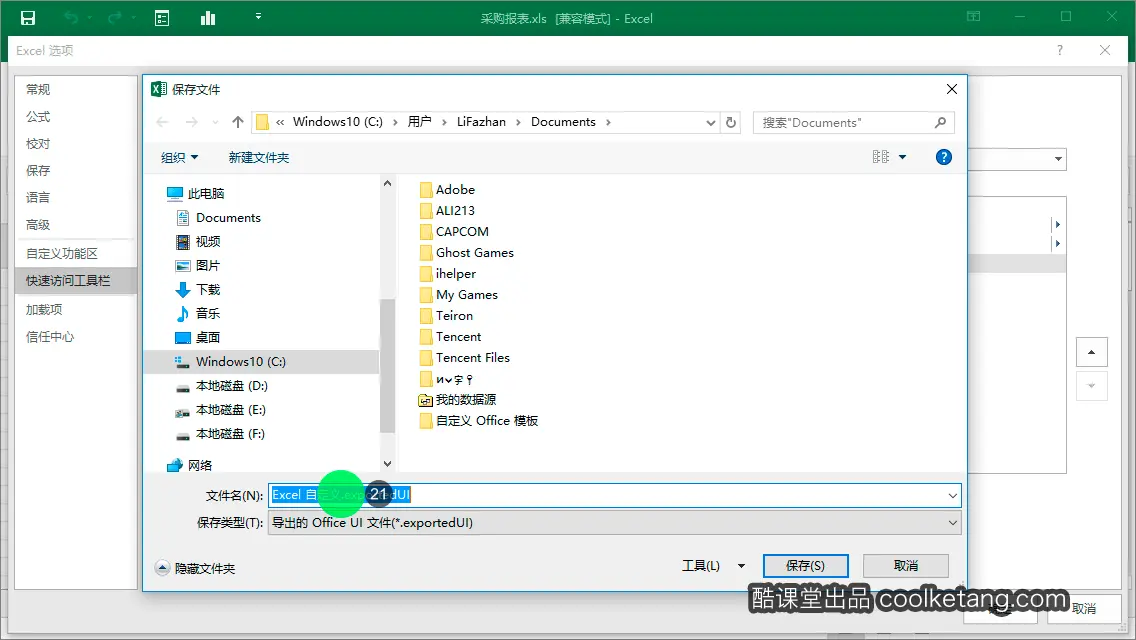Click the help question mark in Excel Options
Screen dimensions: 1136x640
point(1060,50)
